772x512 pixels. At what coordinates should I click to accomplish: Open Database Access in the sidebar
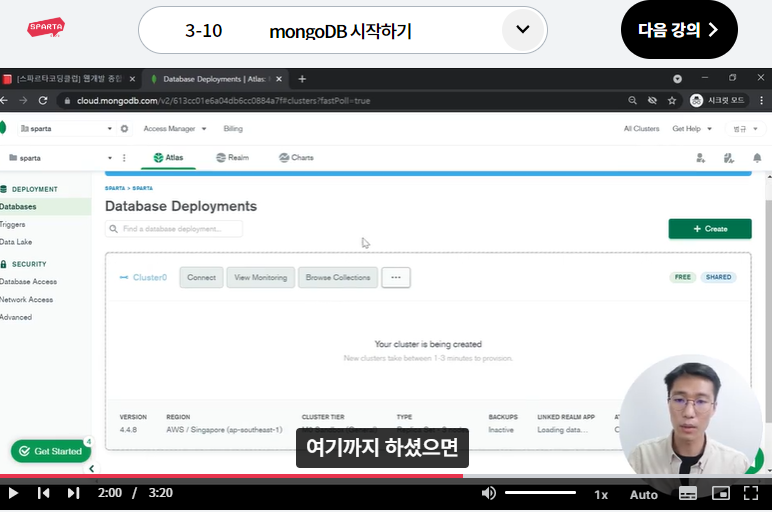pyautogui.click(x=29, y=282)
